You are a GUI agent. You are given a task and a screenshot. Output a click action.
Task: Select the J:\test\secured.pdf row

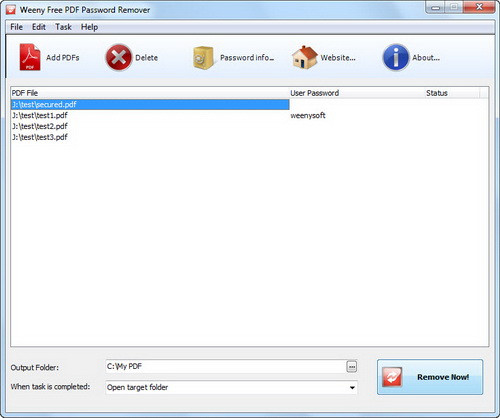coord(150,104)
